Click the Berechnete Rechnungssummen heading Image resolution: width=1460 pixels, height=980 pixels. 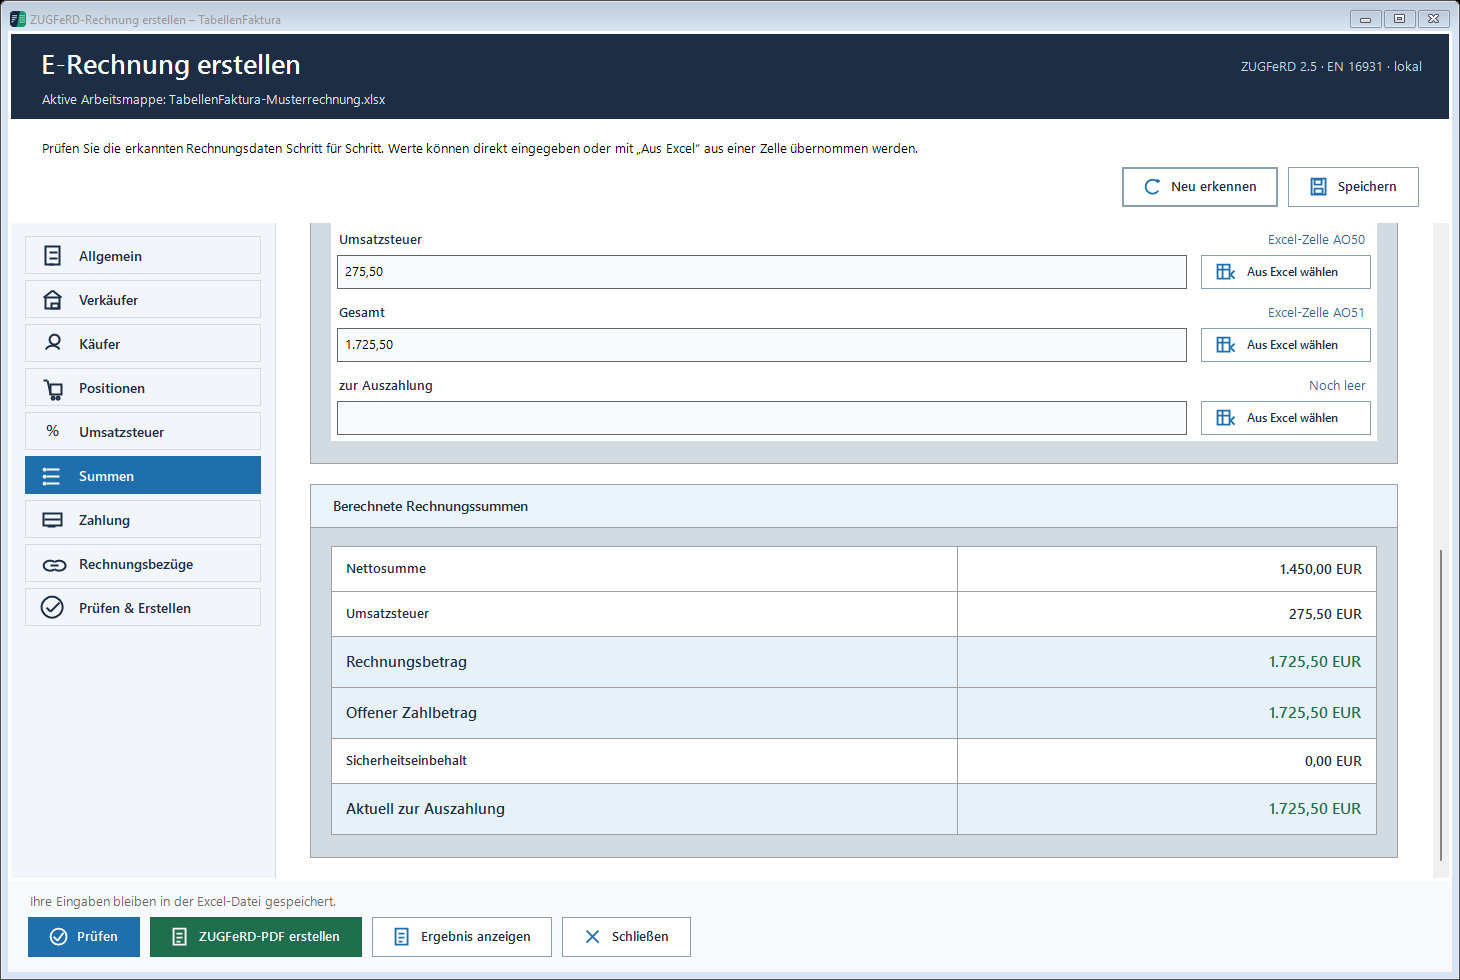click(x=430, y=507)
